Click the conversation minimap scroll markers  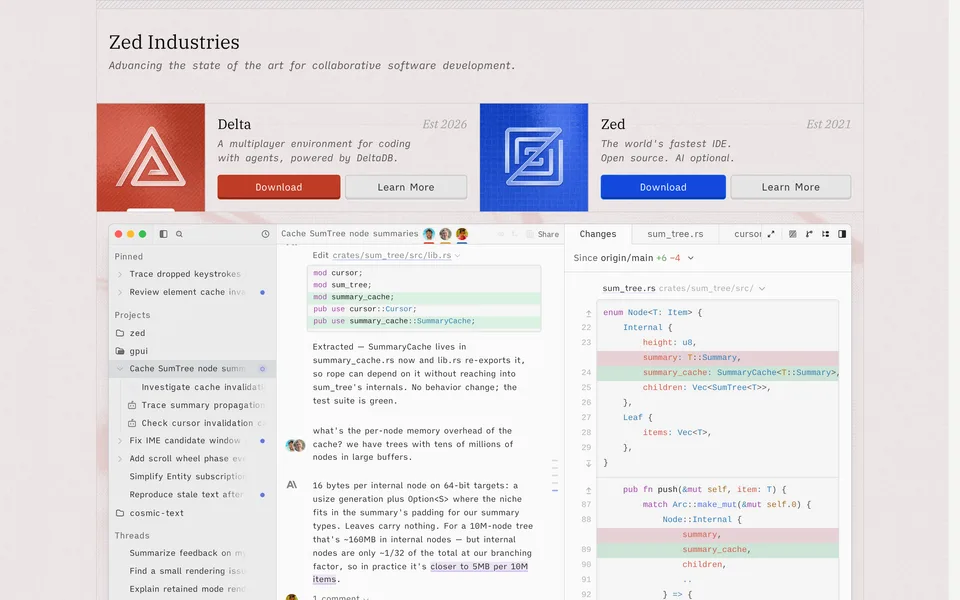[x=555, y=476]
